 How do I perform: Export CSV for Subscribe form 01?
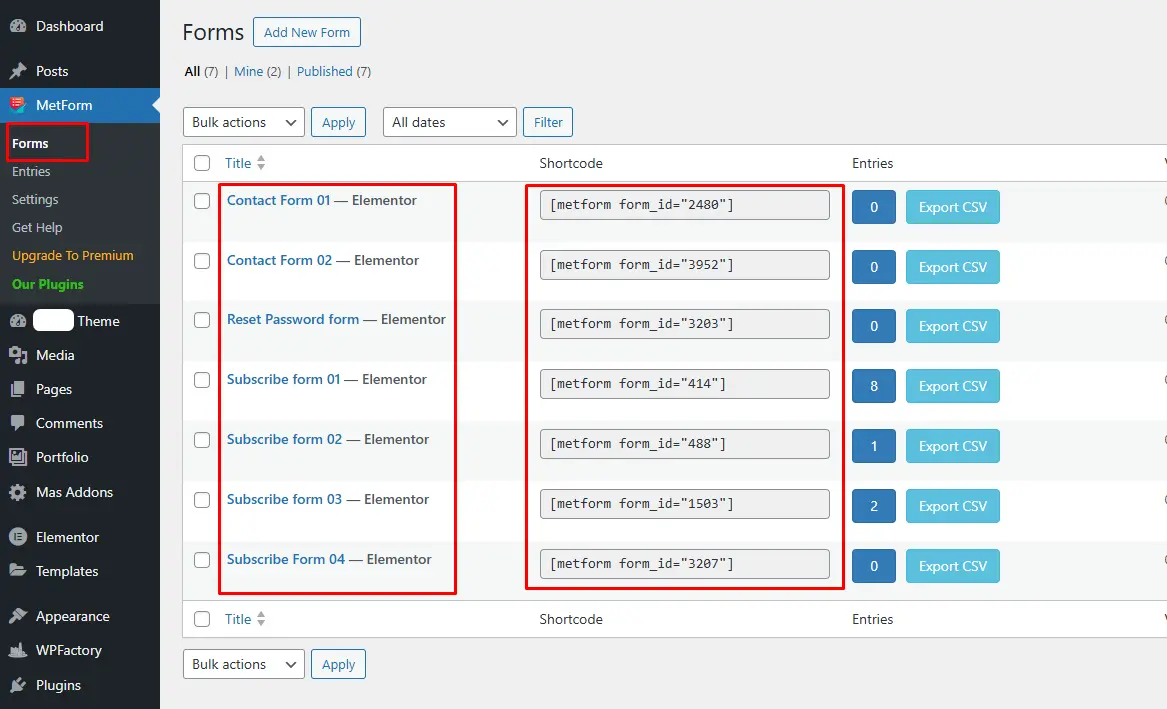pyautogui.click(x=953, y=386)
